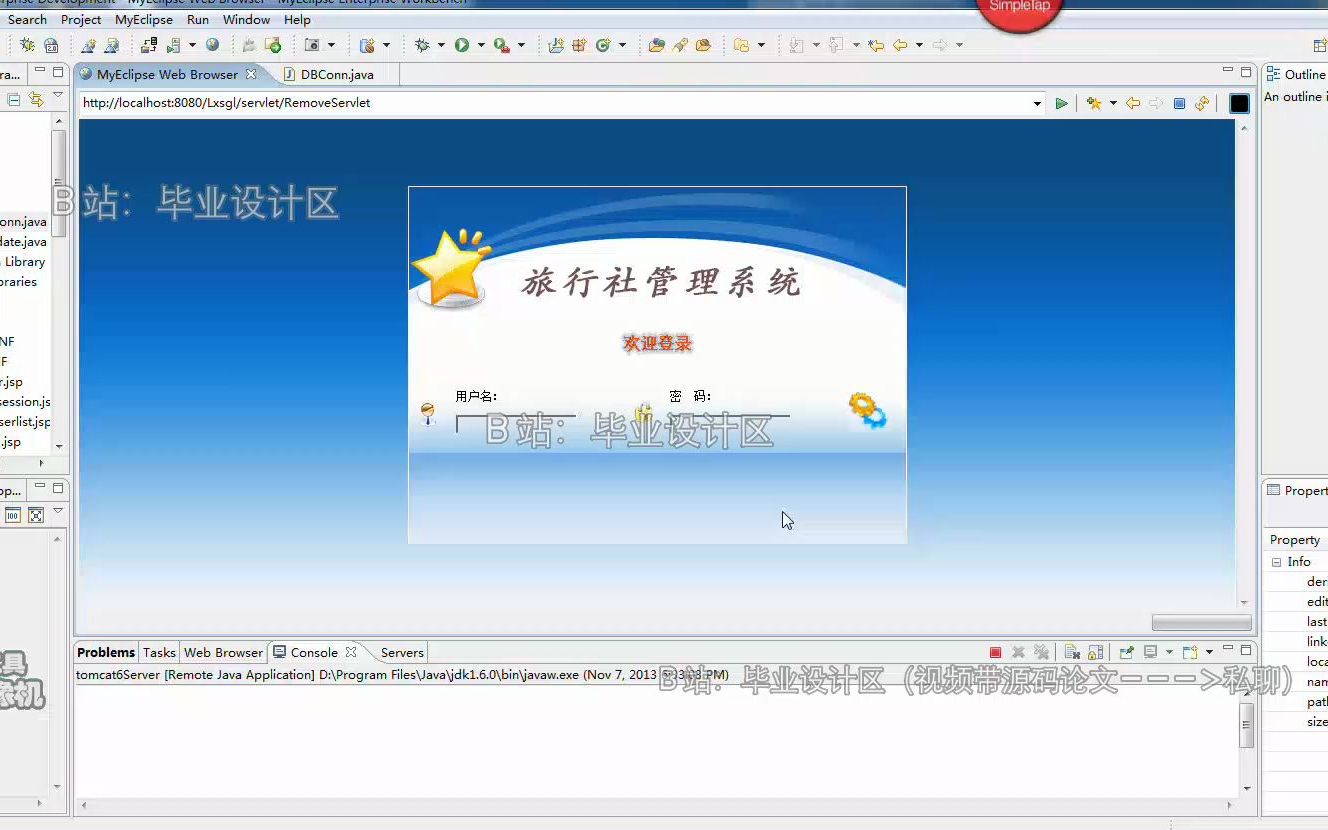The image size is (1328, 830).
Task: Add current page to bookmarks via star icon
Action: pos(1094,103)
